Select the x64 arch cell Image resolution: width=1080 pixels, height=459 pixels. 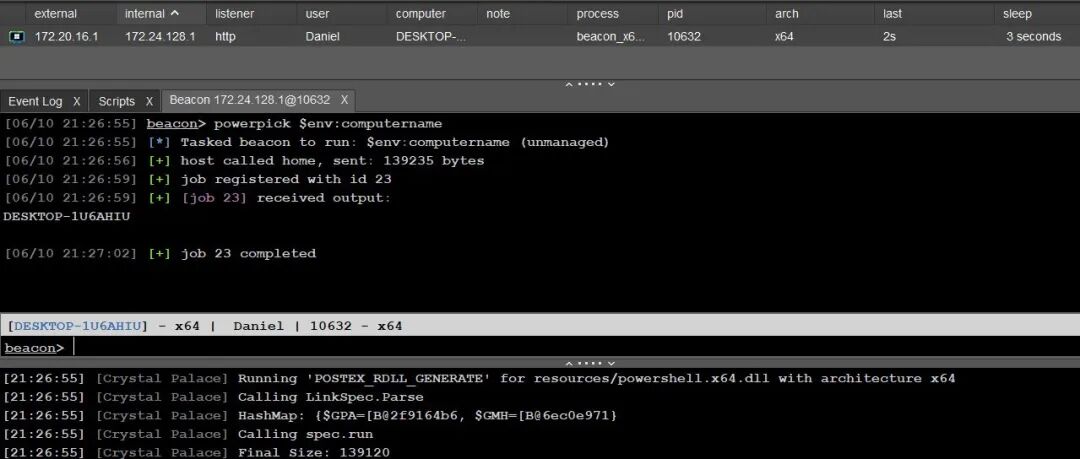(784, 37)
